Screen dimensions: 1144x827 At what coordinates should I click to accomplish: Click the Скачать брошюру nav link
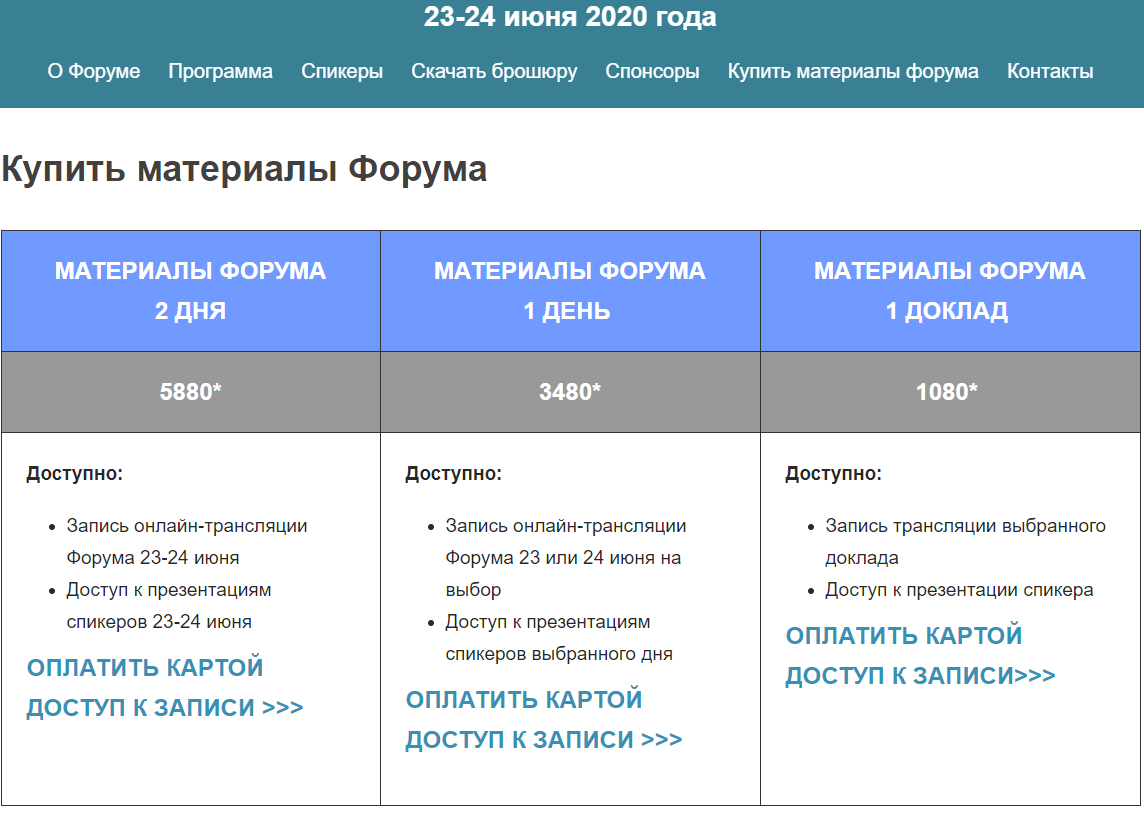coord(494,71)
